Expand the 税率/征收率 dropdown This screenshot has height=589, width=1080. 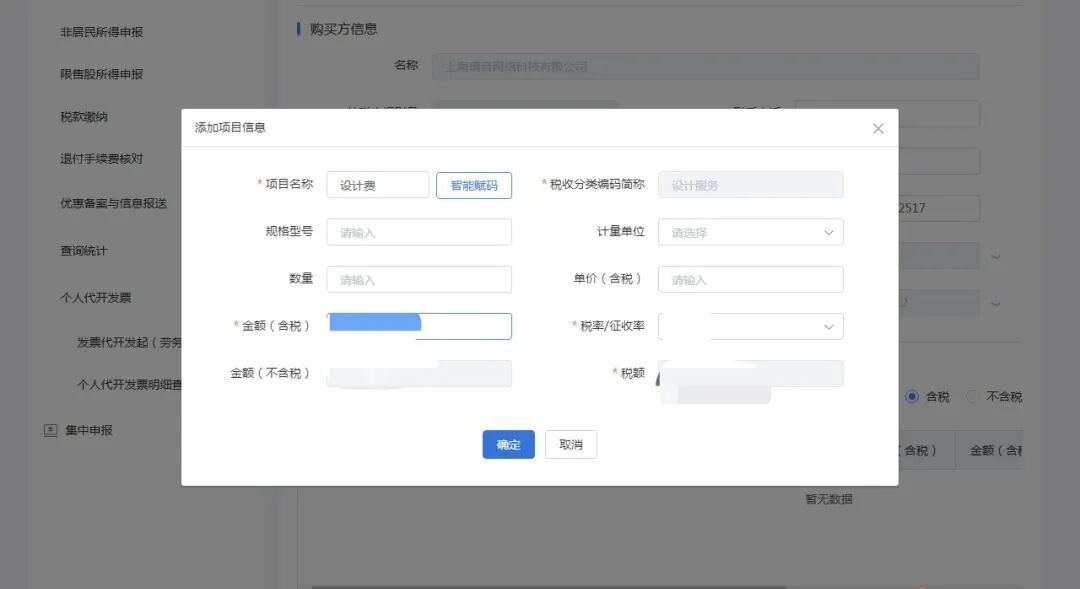click(750, 326)
